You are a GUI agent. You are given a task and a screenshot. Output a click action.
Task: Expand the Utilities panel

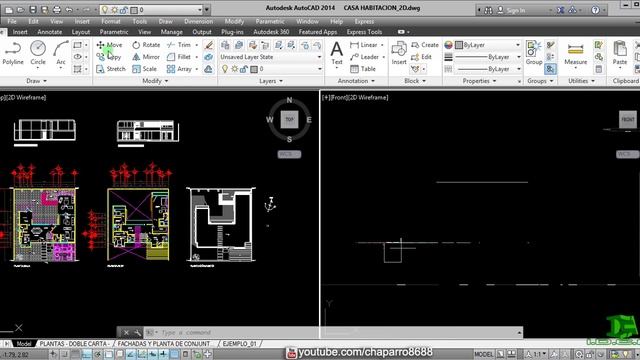[581, 81]
